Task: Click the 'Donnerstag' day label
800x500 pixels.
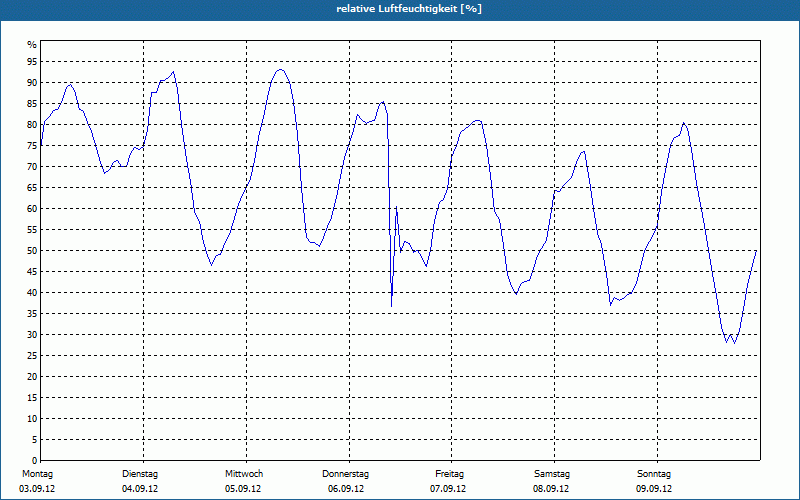Action: 345,474
